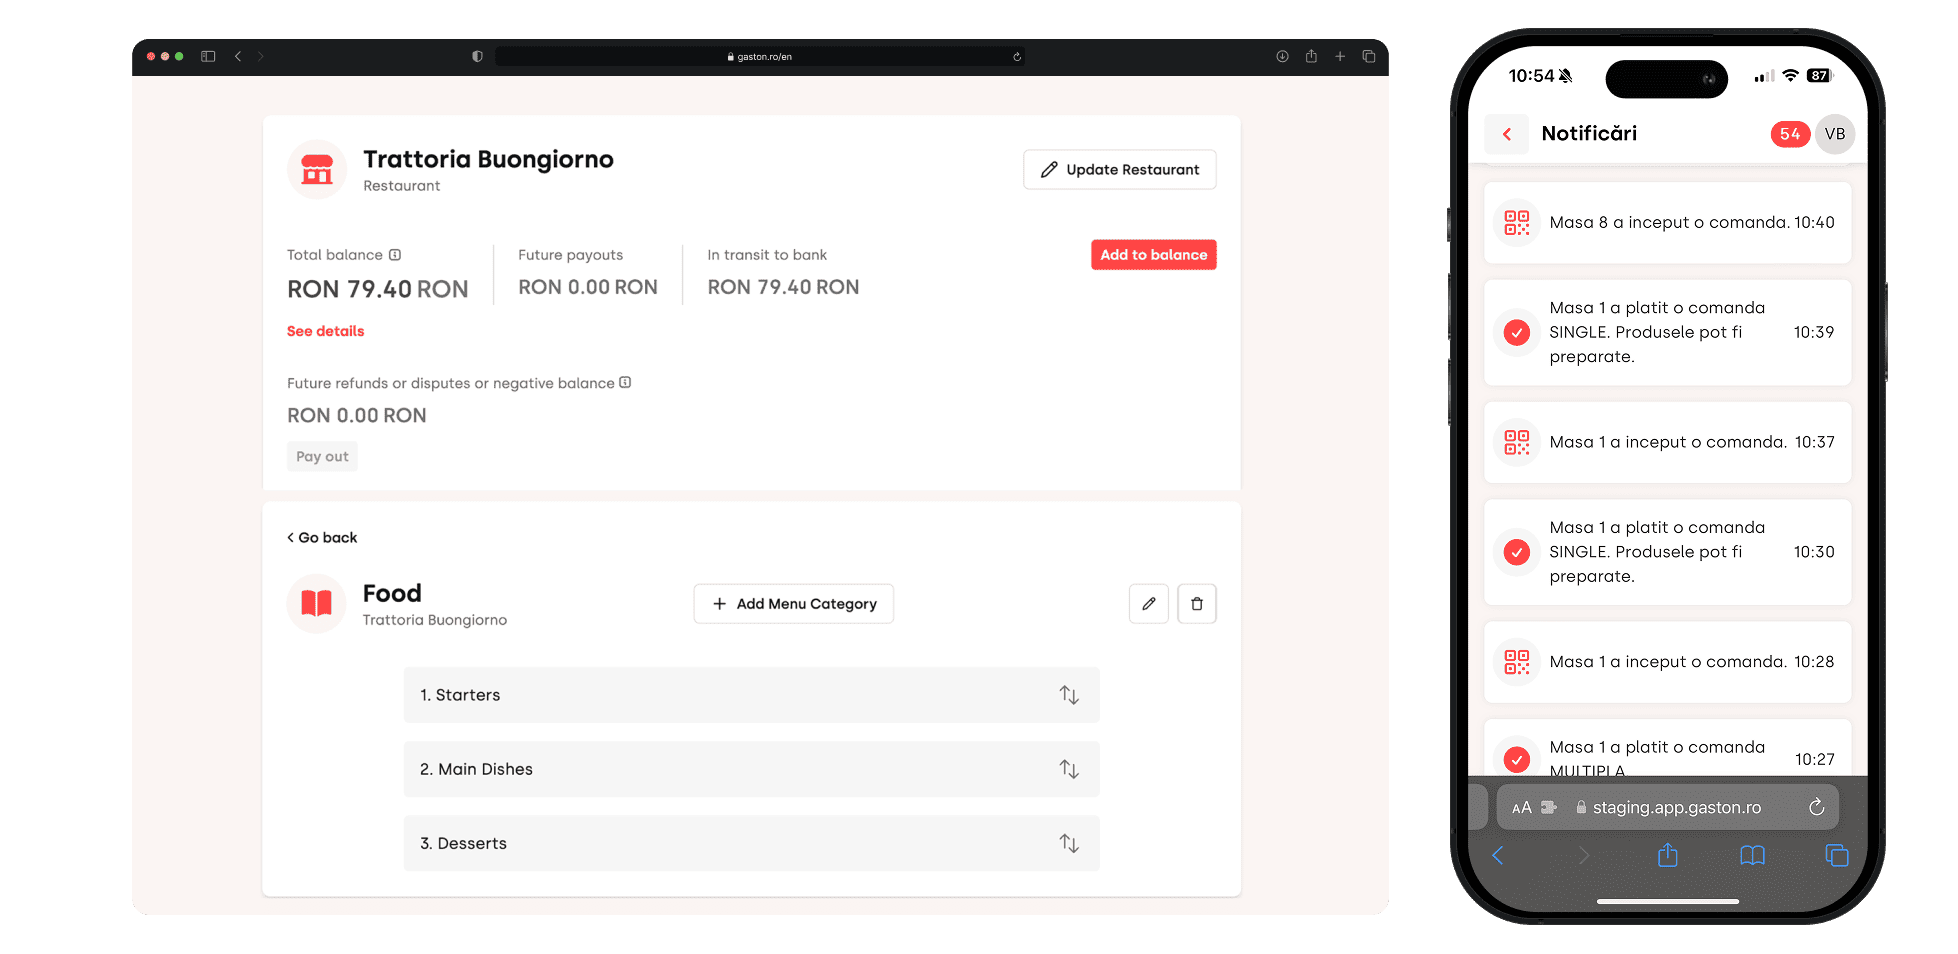This screenshot has width=1958, height=954.
Task: Tap the staging.app.gaston.ro address field
Action: [x=1676, y=807]
